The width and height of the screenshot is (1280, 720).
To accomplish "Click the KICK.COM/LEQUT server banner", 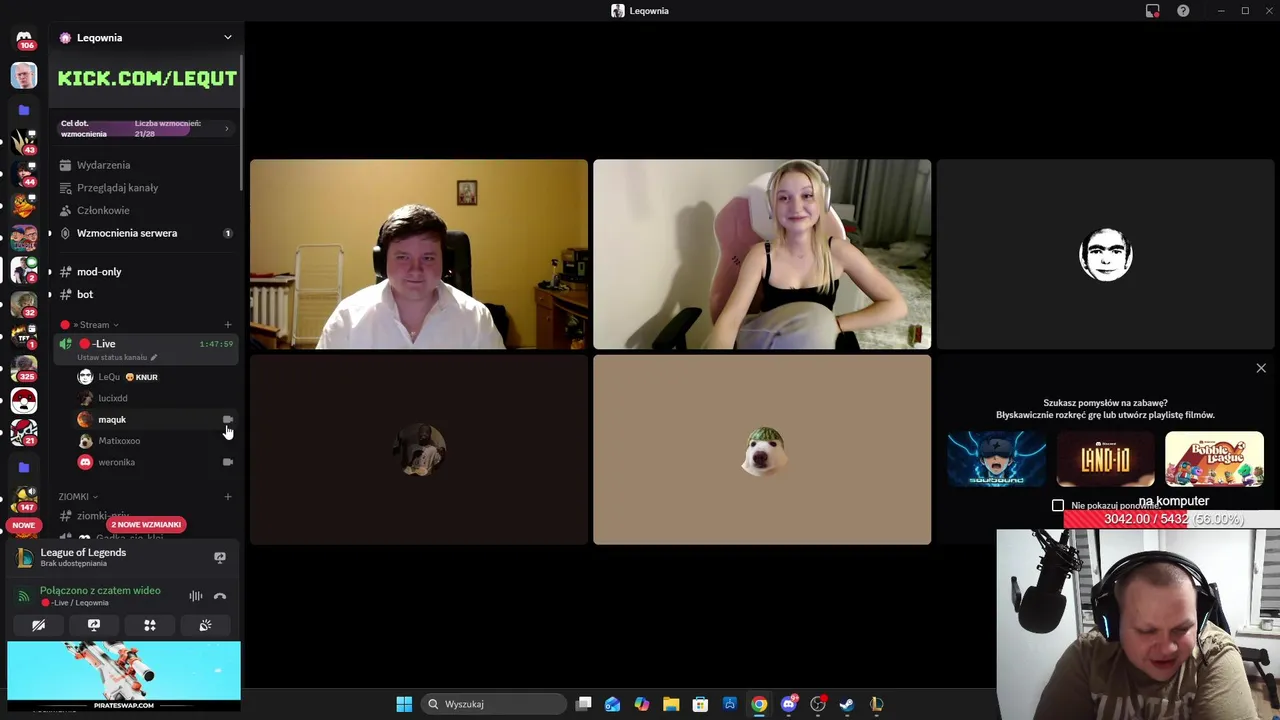I will pyautogui.click(x=147, y=79).
